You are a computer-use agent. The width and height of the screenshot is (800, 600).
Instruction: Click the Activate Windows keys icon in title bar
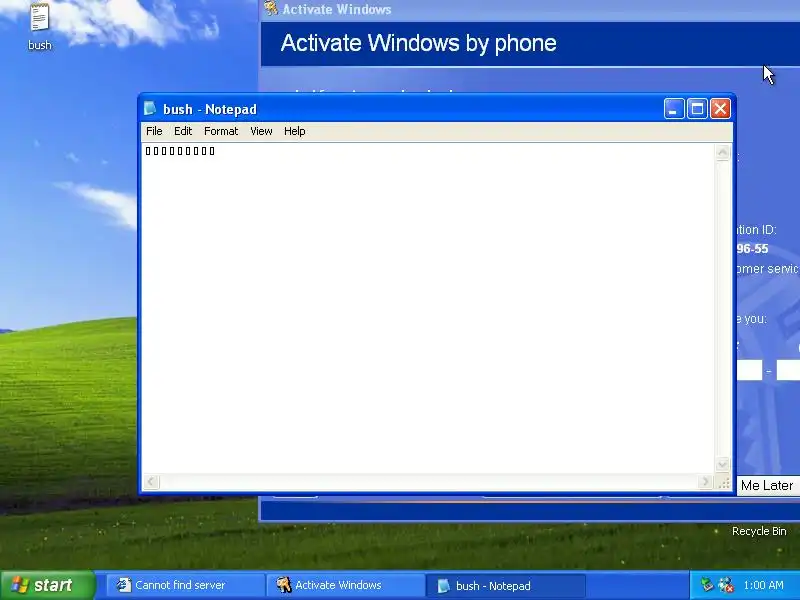coord(271,8)
